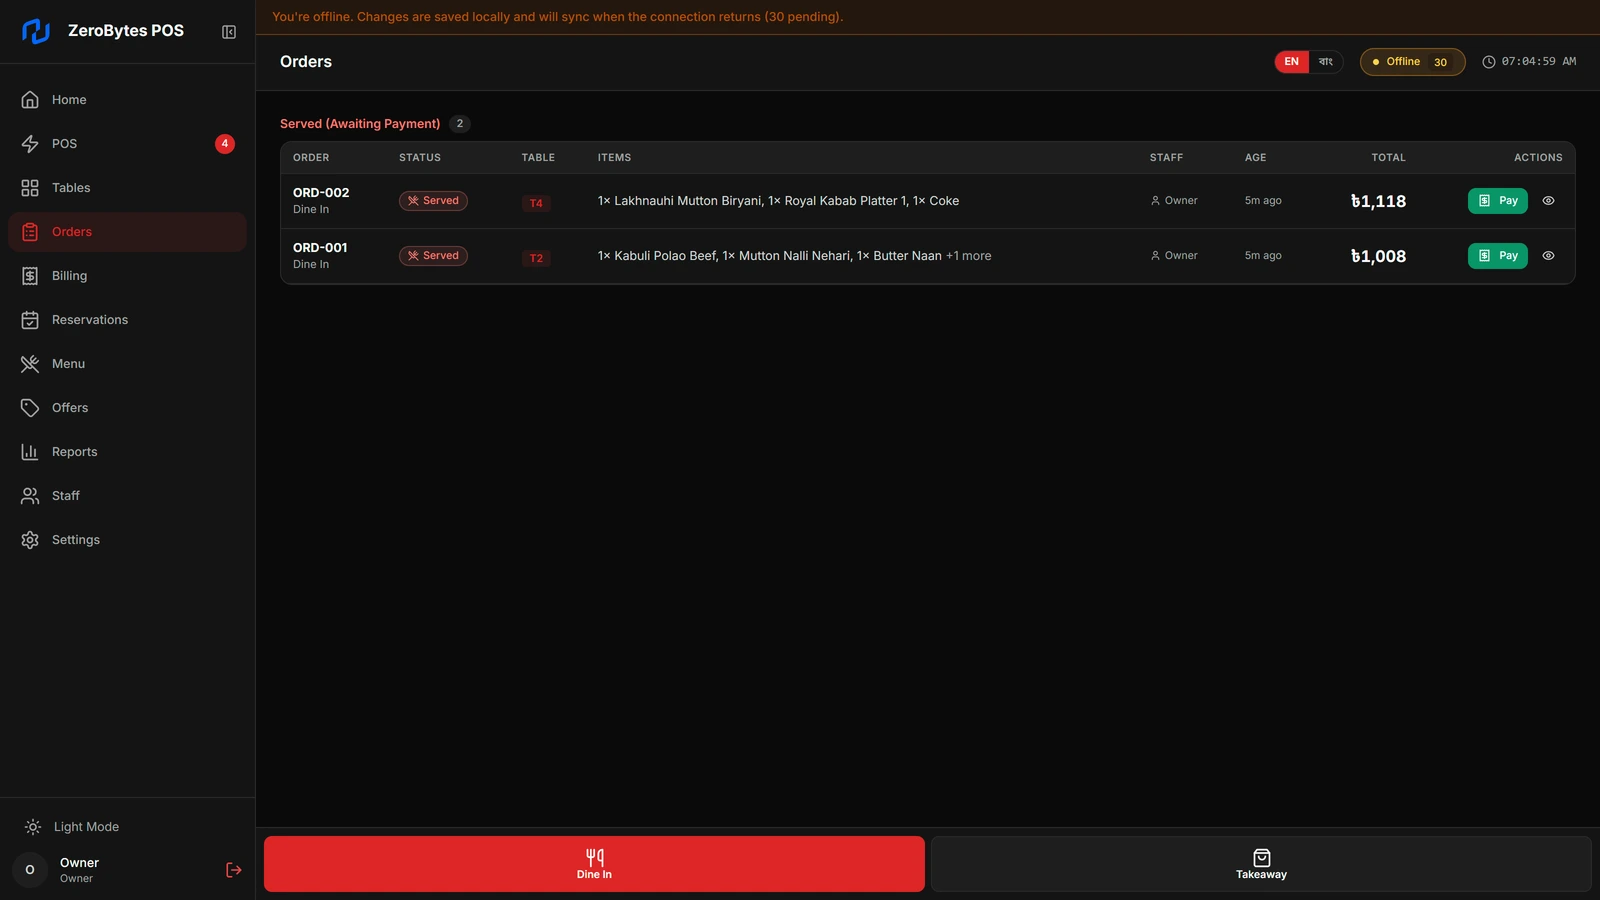Screen dimensions: 1600x900
Task: Click the logout icon
Action: 234,870
